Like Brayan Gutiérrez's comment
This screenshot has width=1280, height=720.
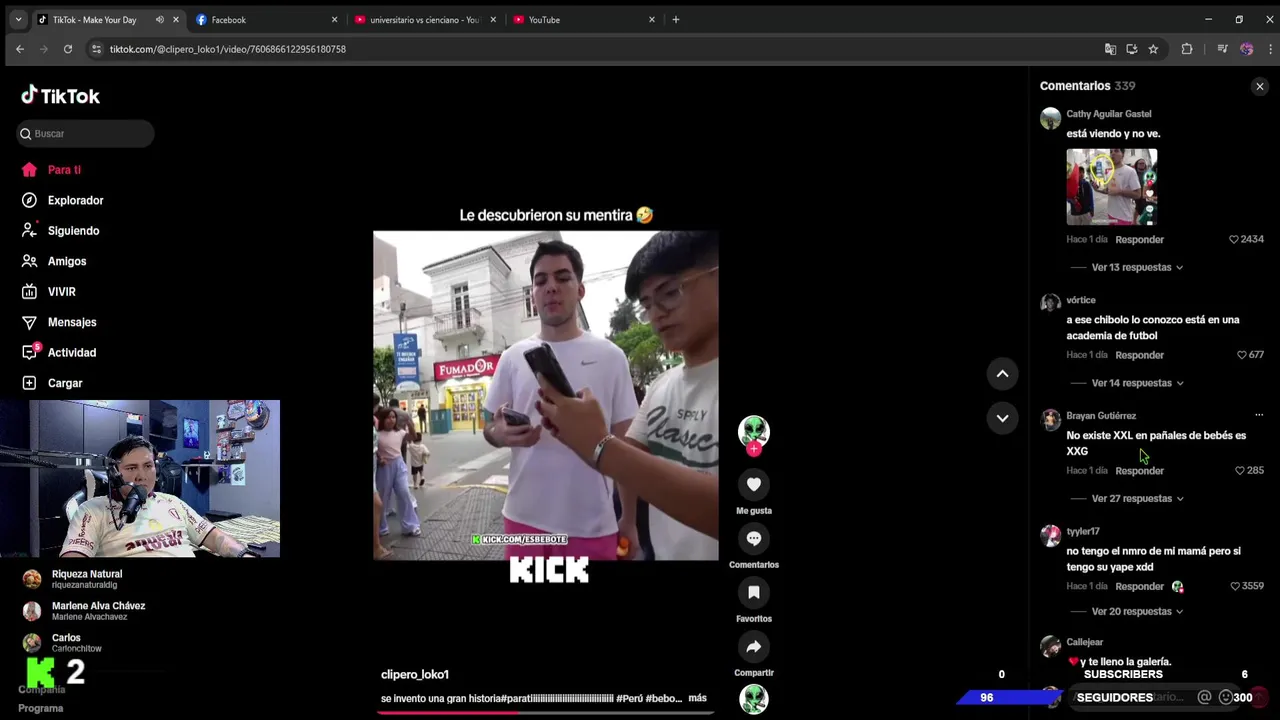coord(1240,471)
